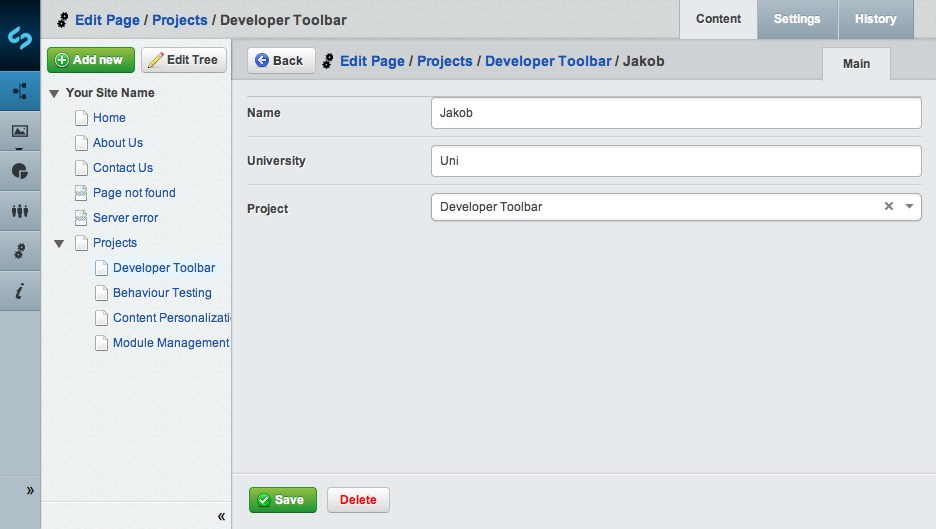Image resolution: width=936 pixels, height=529 pixels.
Task: Switch to the Settings tab
Action: 796,19
